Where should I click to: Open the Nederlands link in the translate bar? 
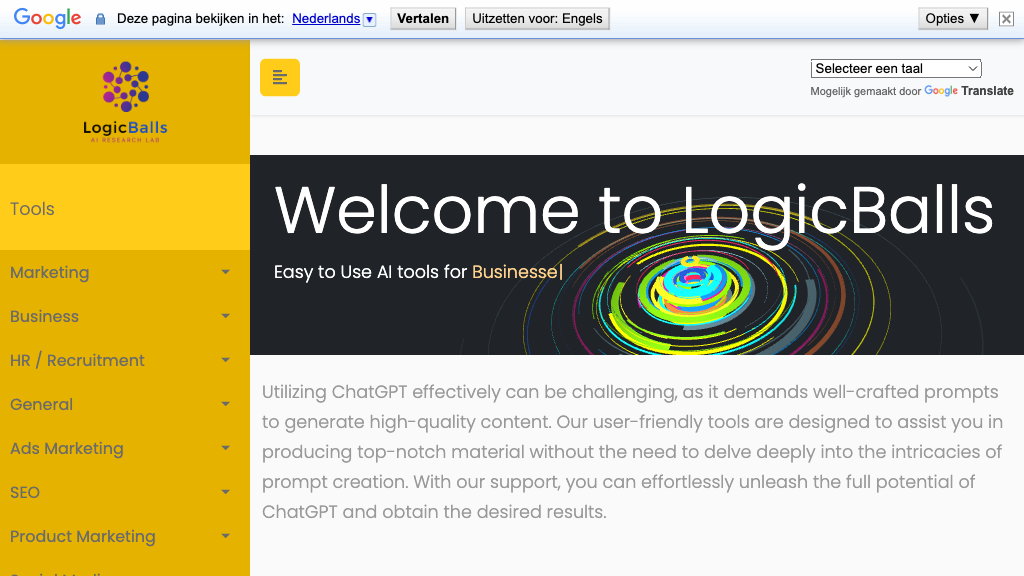pos(327,17)
